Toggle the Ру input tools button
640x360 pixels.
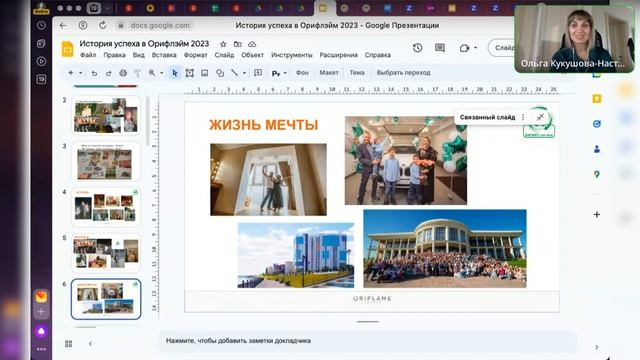[x=276, y=73]
